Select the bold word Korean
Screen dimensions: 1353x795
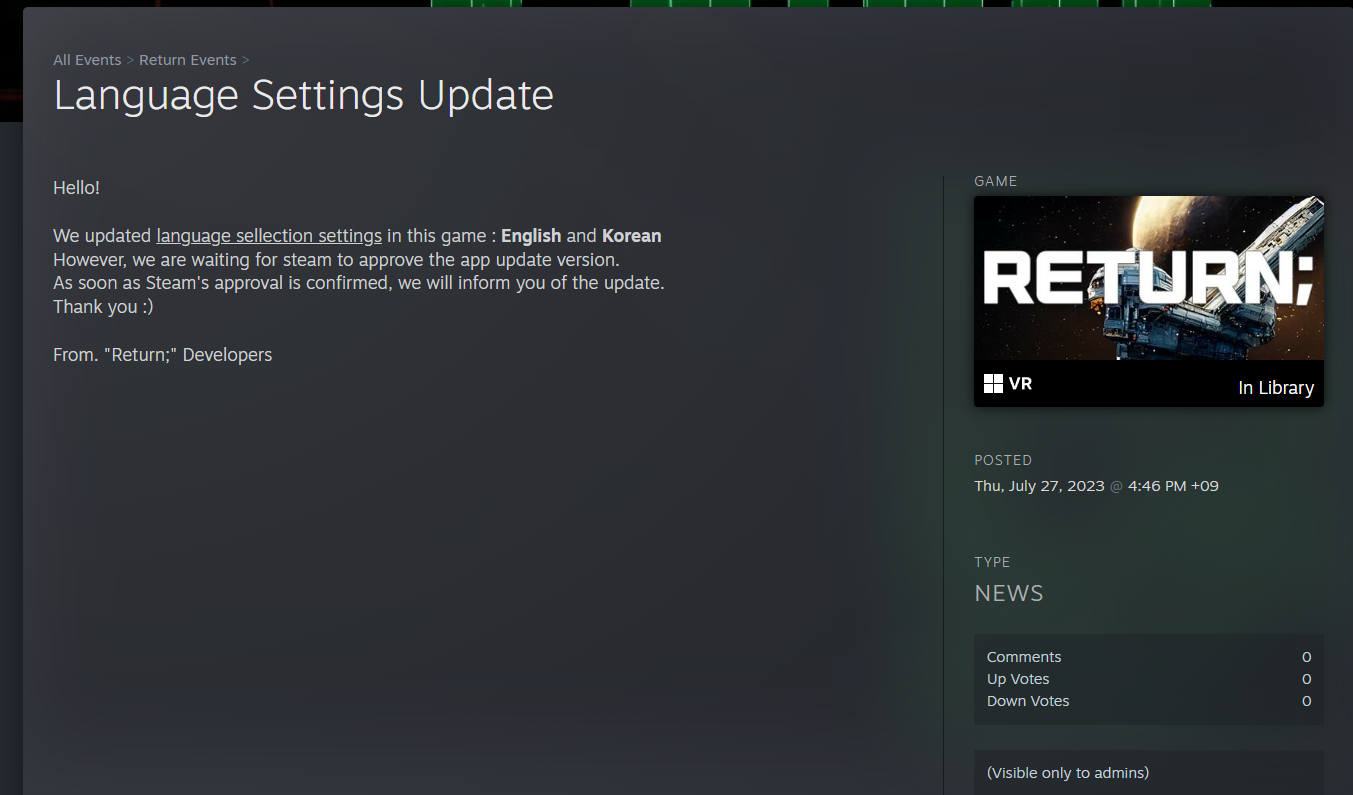[631, 236]
